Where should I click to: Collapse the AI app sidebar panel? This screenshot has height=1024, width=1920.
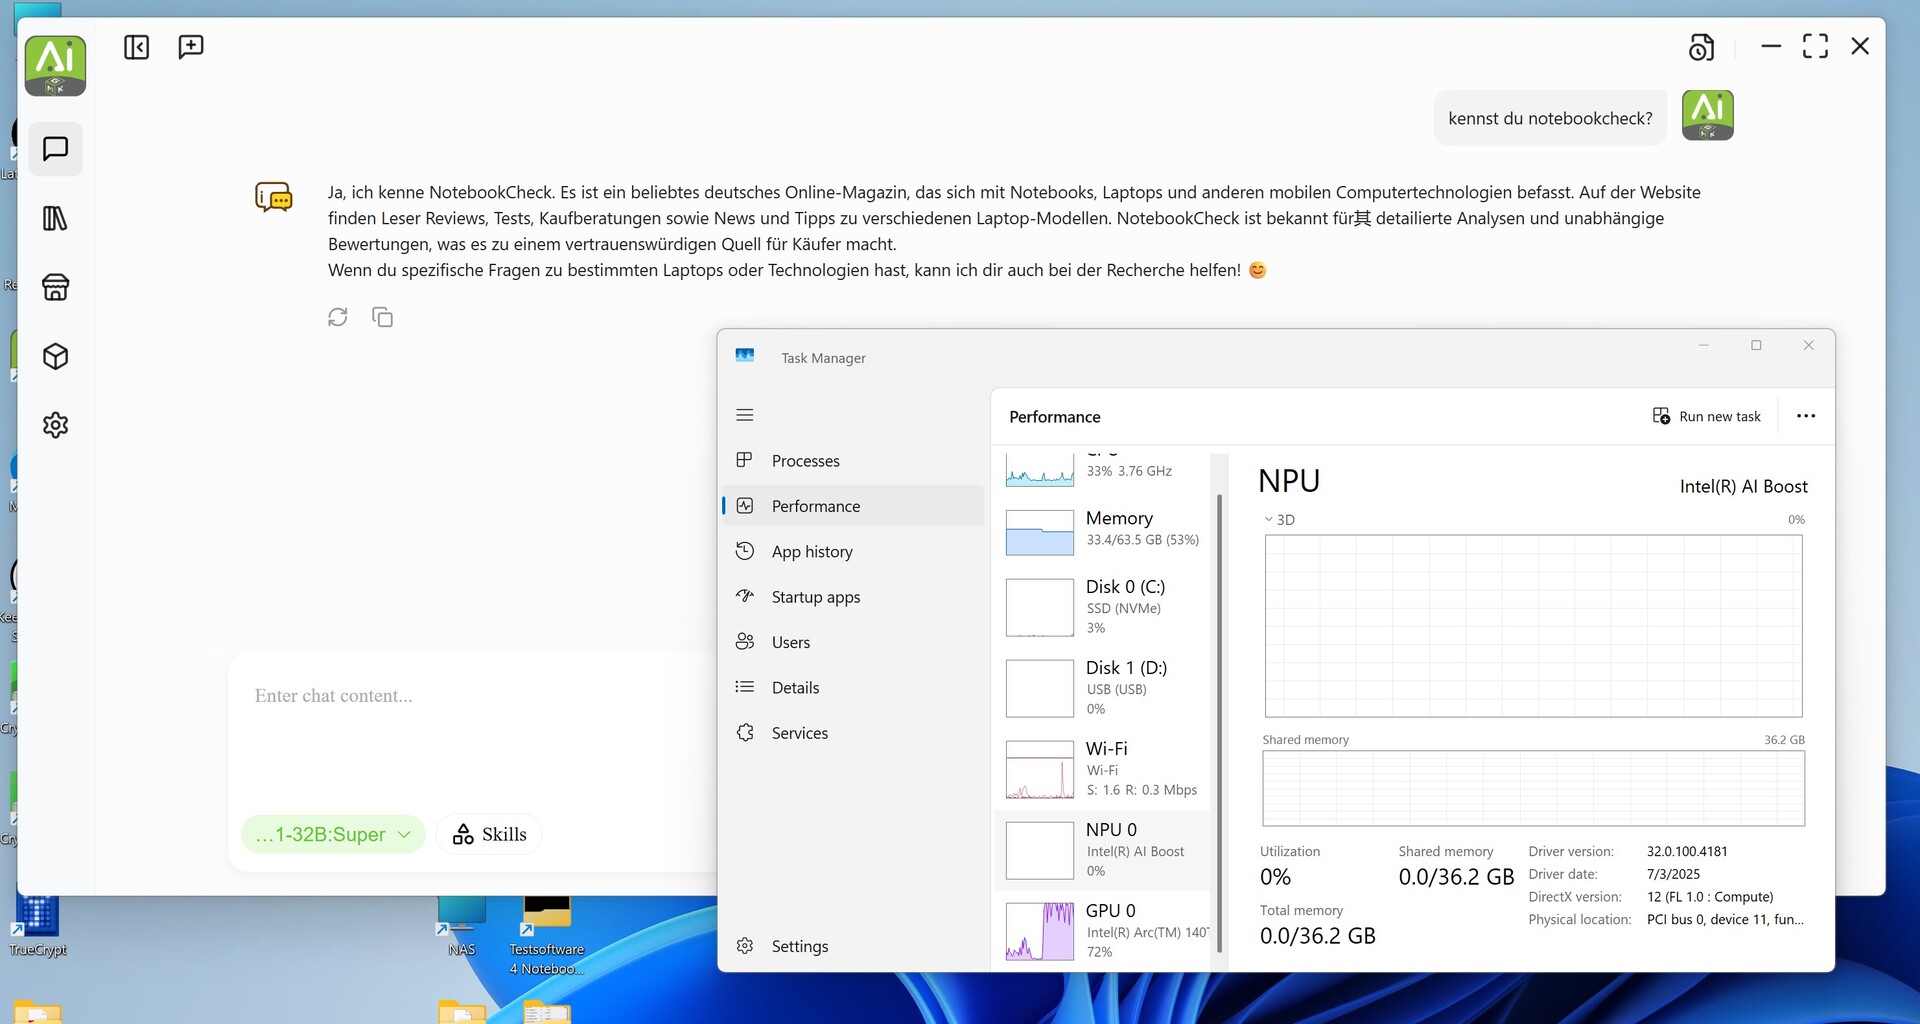(x=136, y=47)
